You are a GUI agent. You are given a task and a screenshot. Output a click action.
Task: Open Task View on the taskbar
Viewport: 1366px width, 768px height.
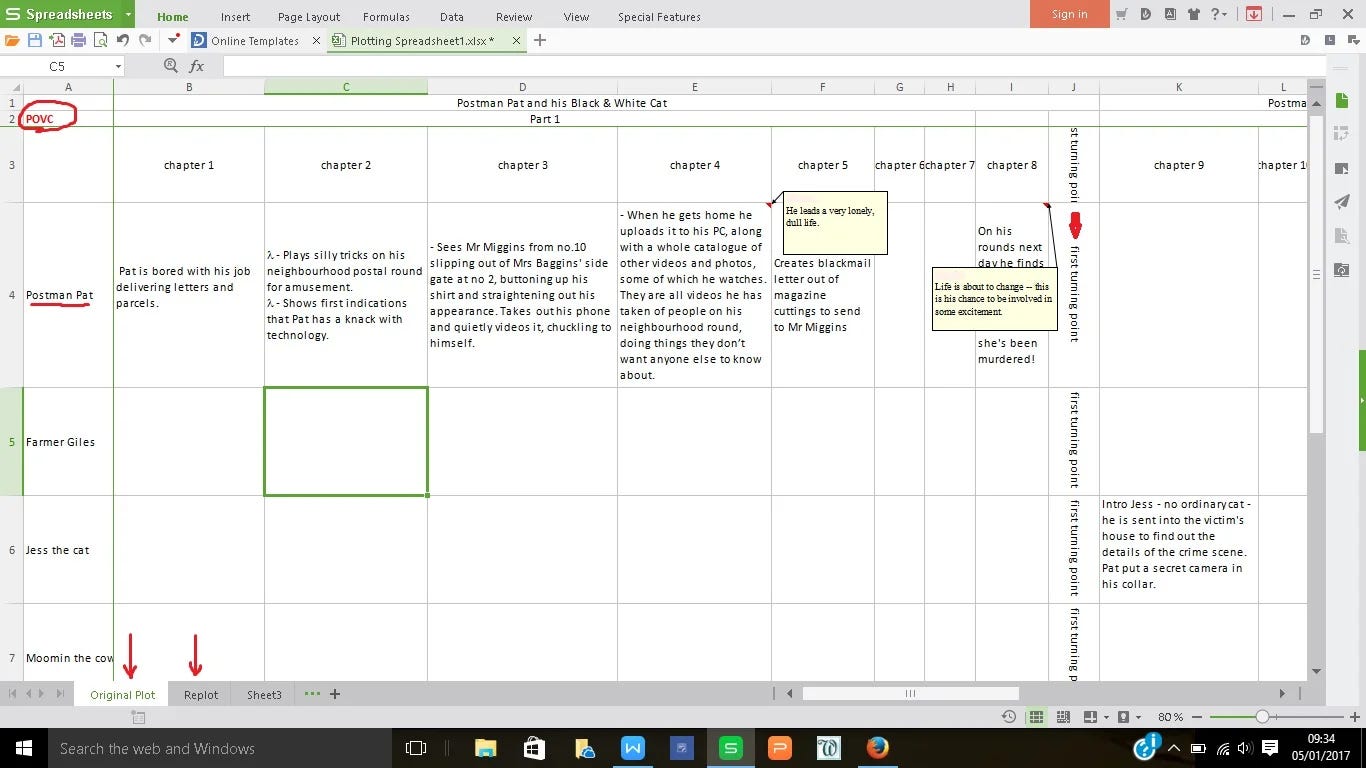coord(416,748)
